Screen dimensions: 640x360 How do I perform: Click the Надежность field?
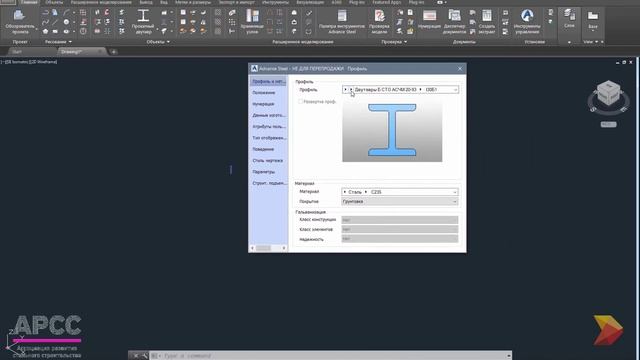point(400,239)
